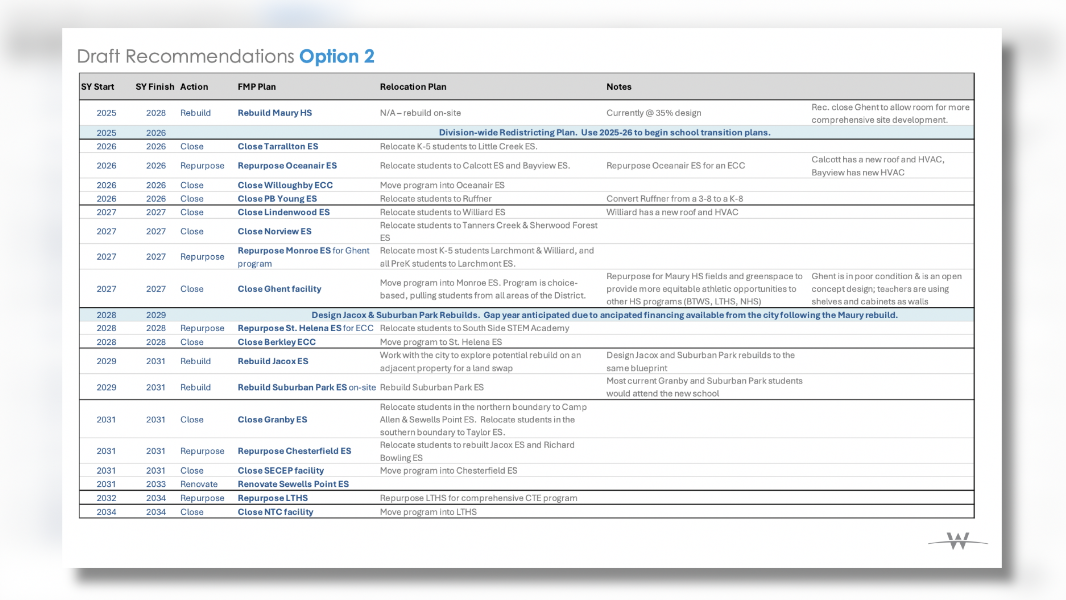
Task: Click the 'Close NTC facility' plan entry
Action: (x=275, y=512)
